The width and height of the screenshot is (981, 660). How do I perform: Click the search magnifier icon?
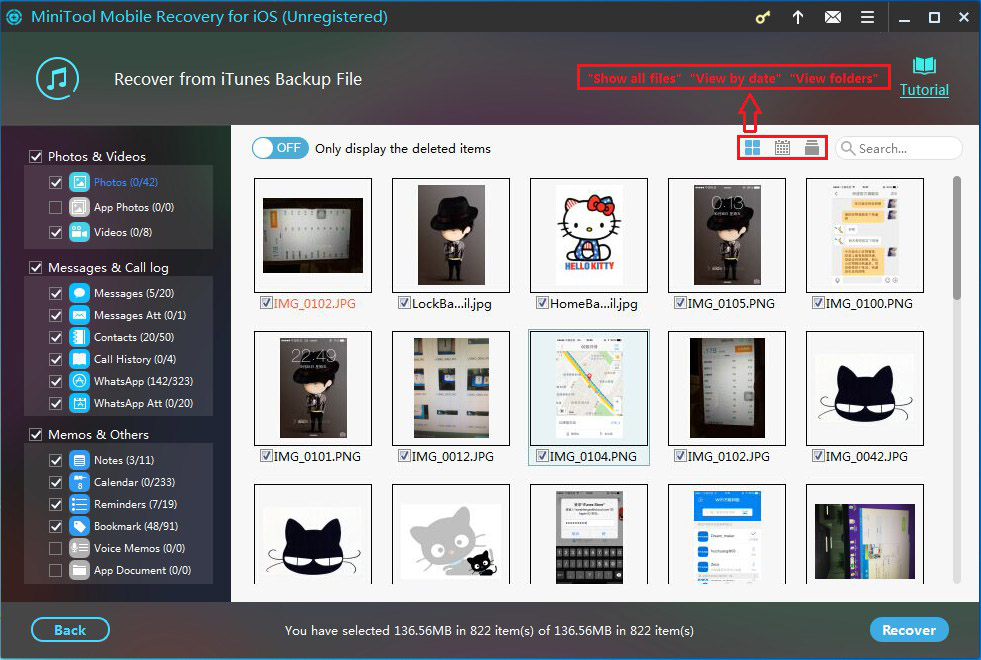tap(848, 148)
